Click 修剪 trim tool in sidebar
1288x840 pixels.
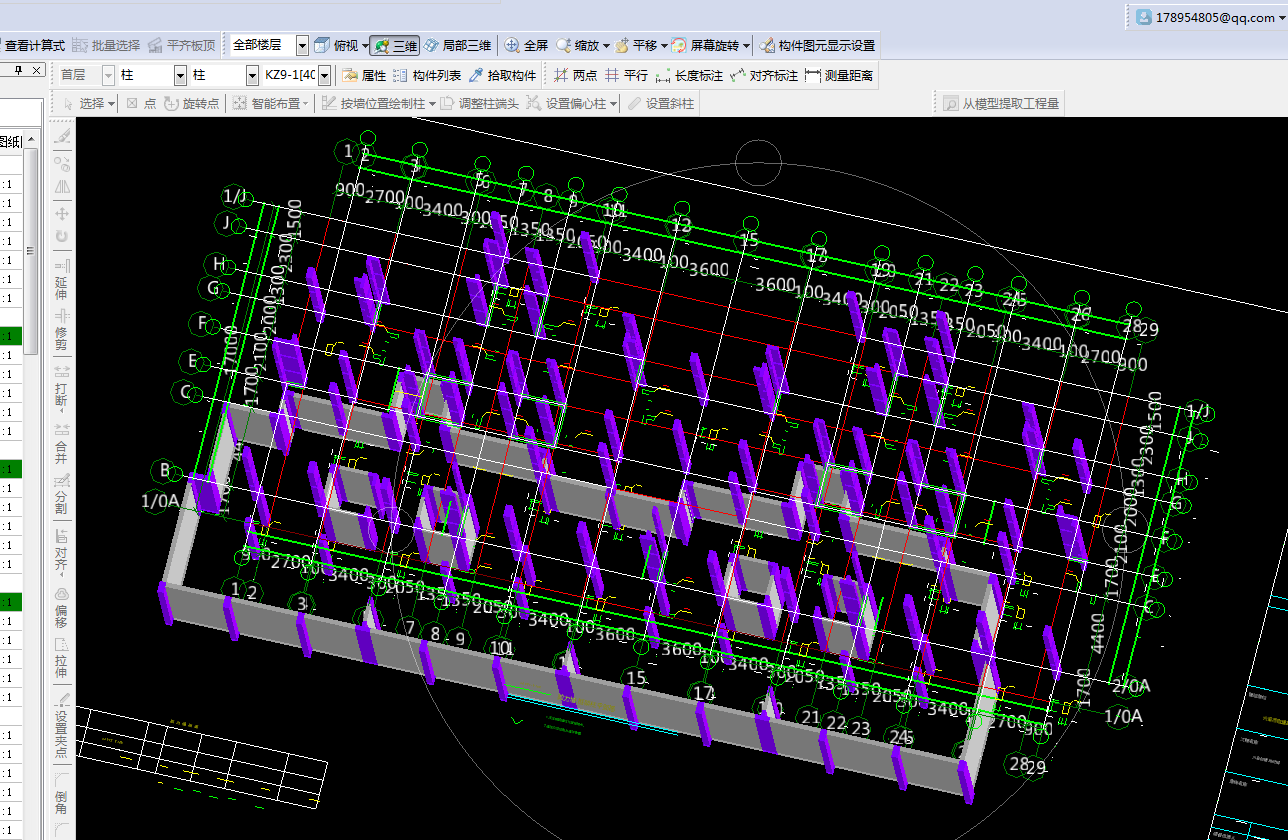click(61, 330)
